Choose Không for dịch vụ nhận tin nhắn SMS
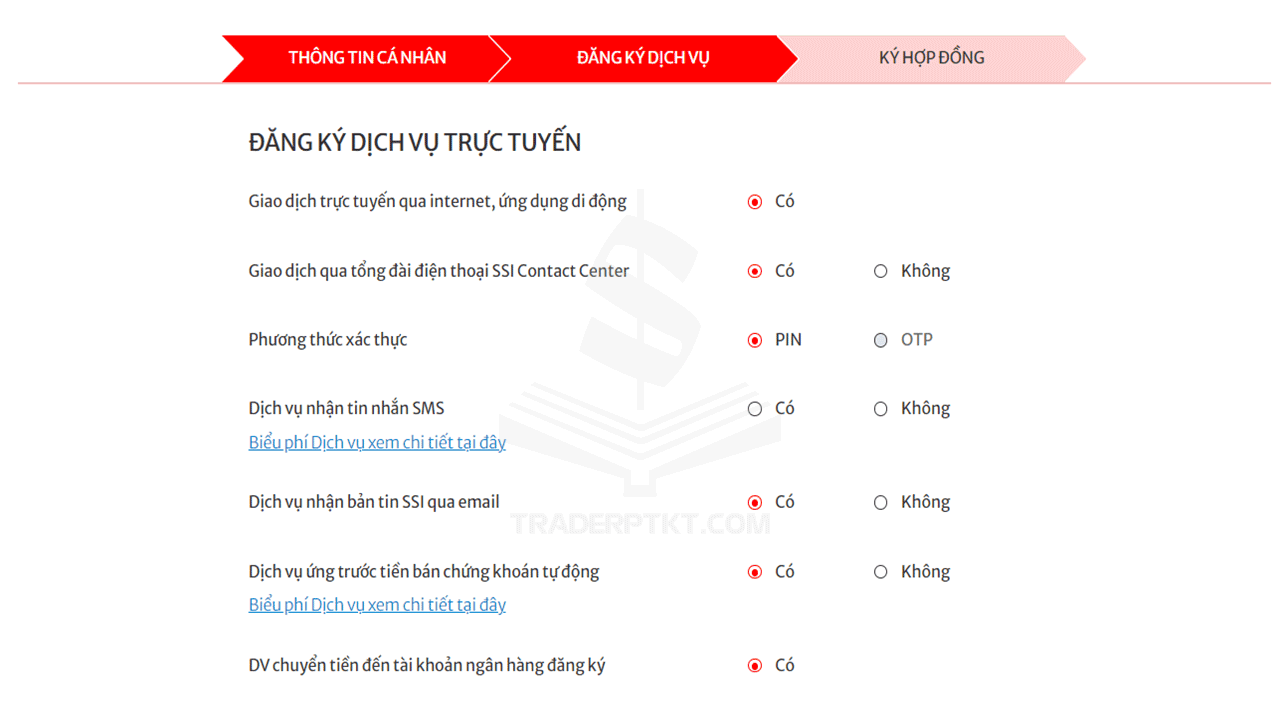This screenshot has width=1280, height=720. pos(880,409)
